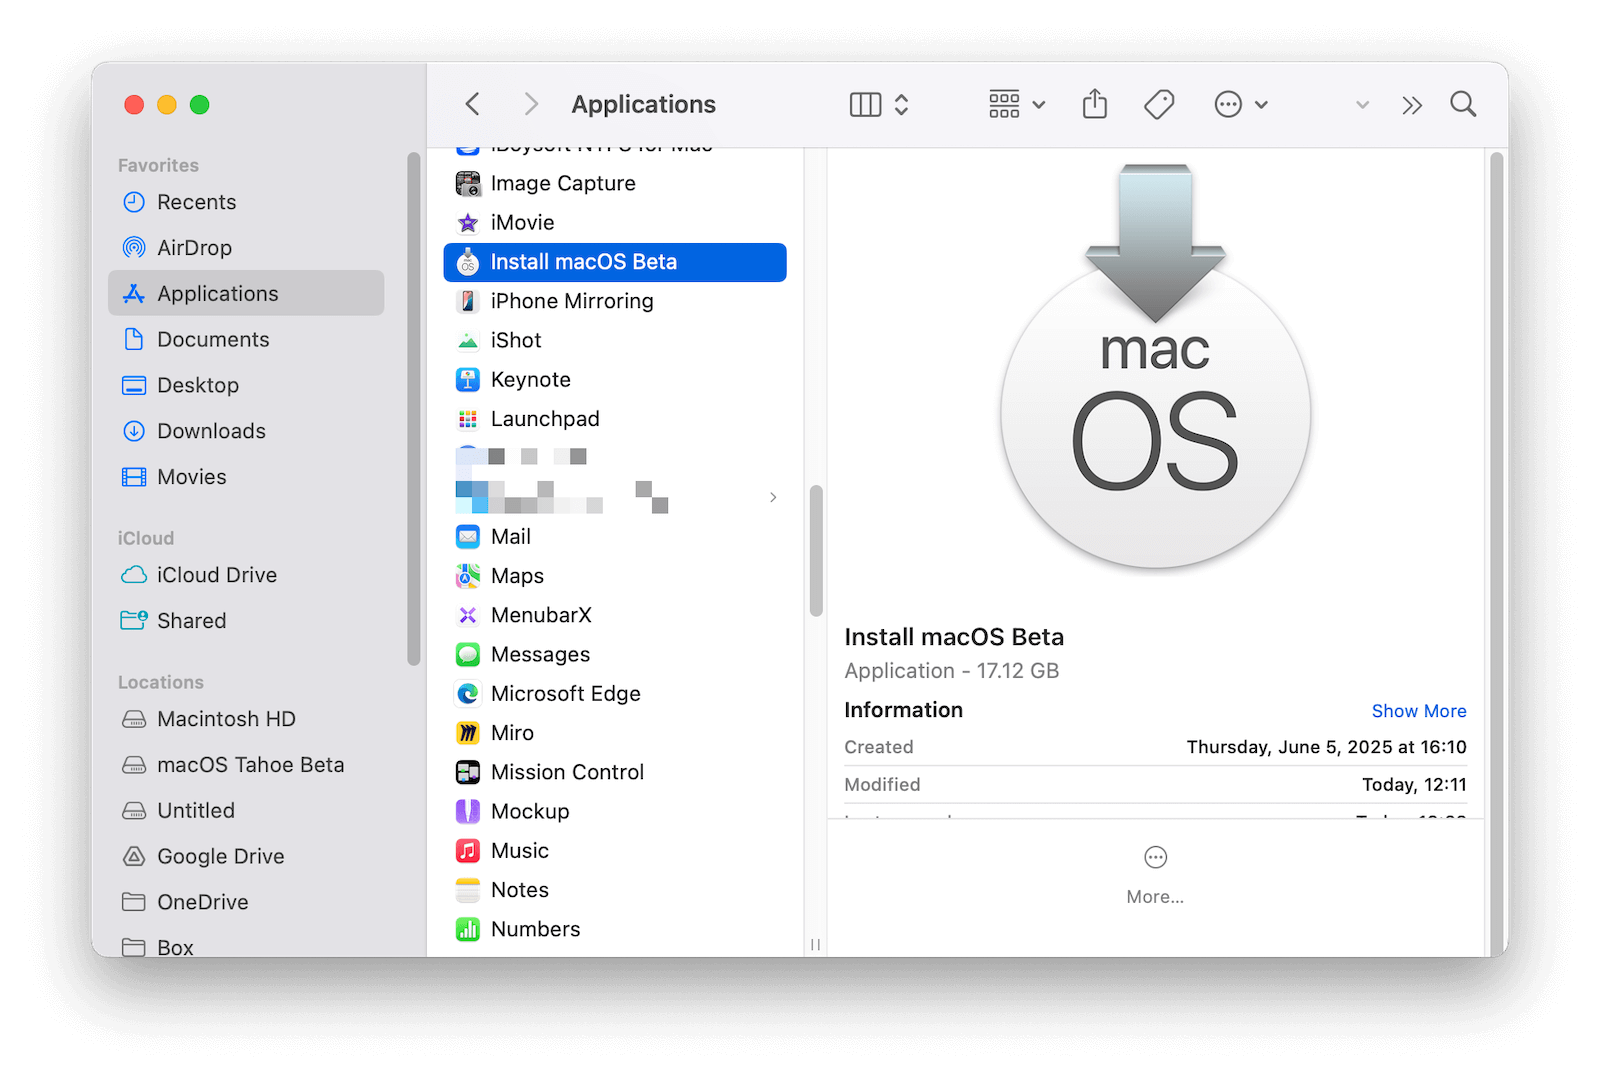The width and height of the screenshot is (1600, 1078).
Task: Go back with the left chevron
Action: coord(472,104)
